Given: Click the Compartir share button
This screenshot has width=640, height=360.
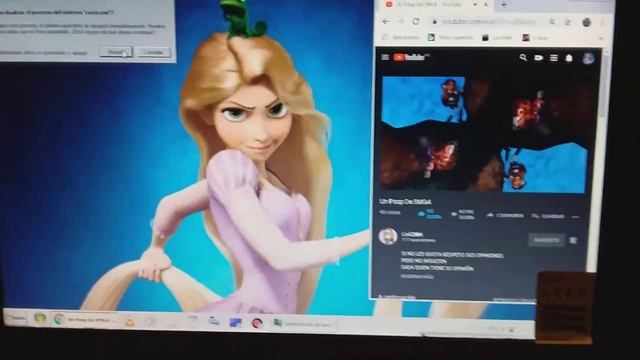Looking at the screenshot, I should [x=505, y=215].
